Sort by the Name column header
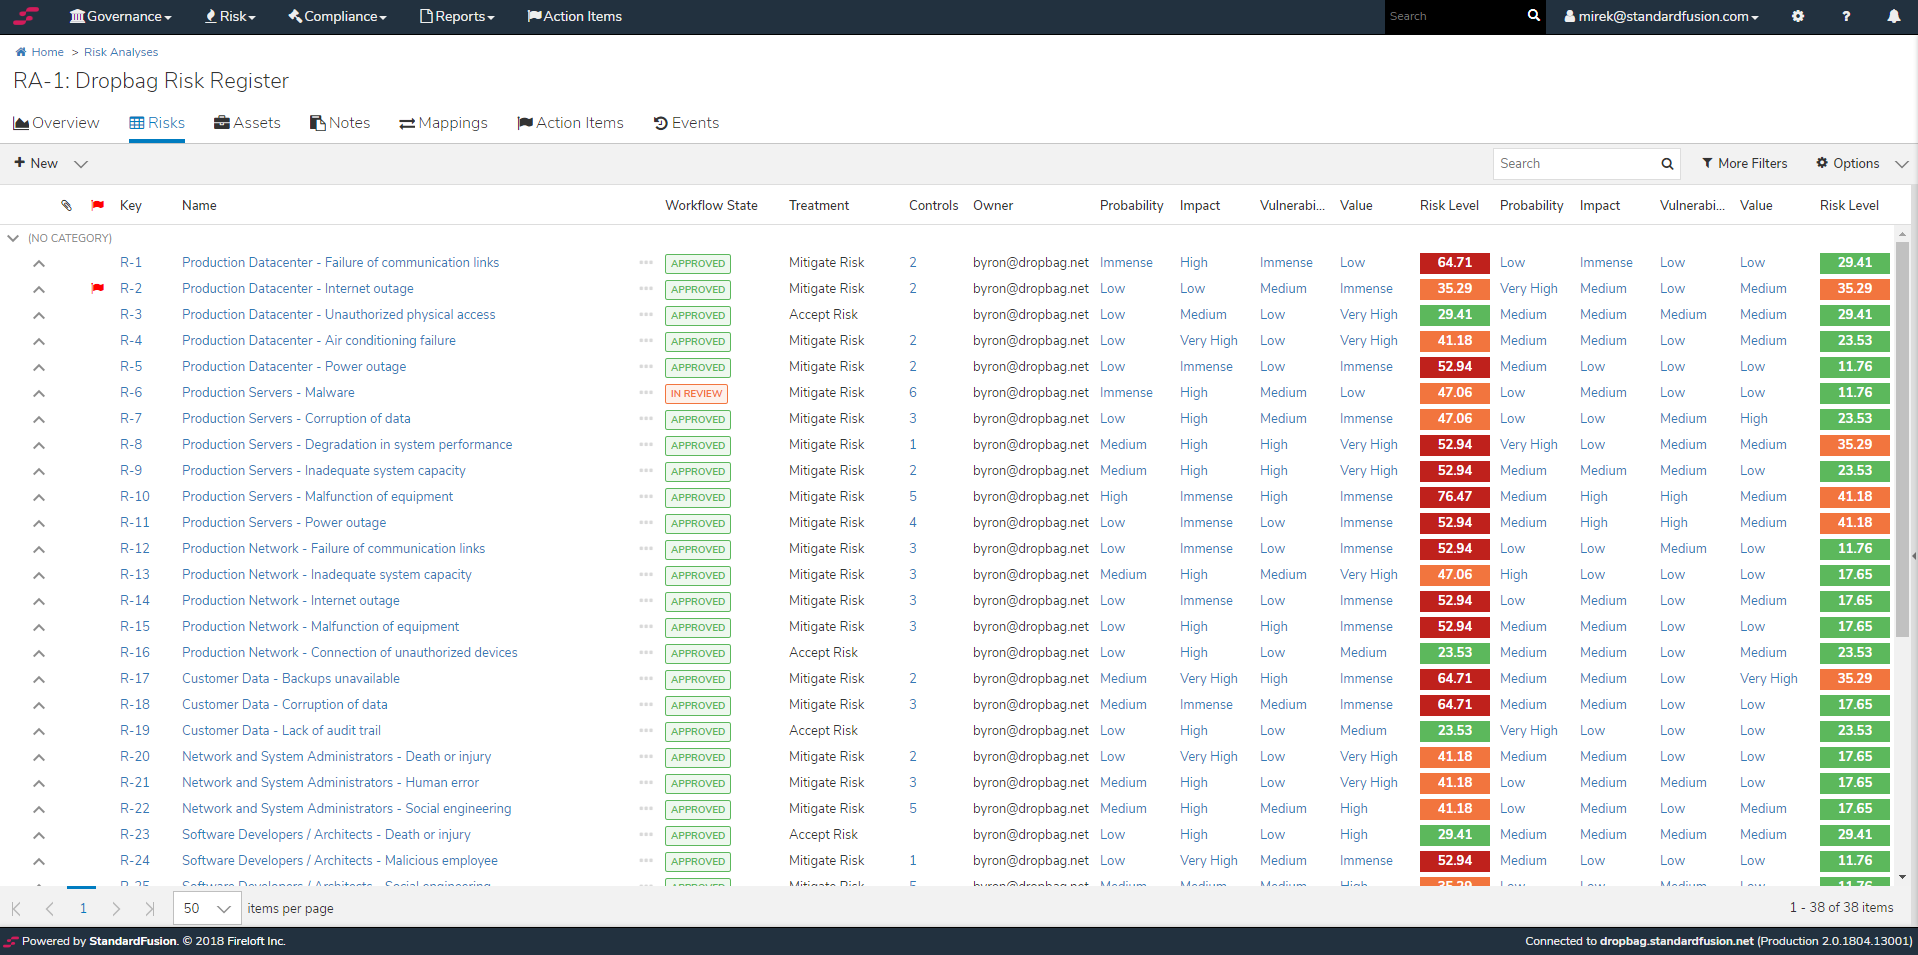This screenshot has width=1918, height=955. point(199,205)
